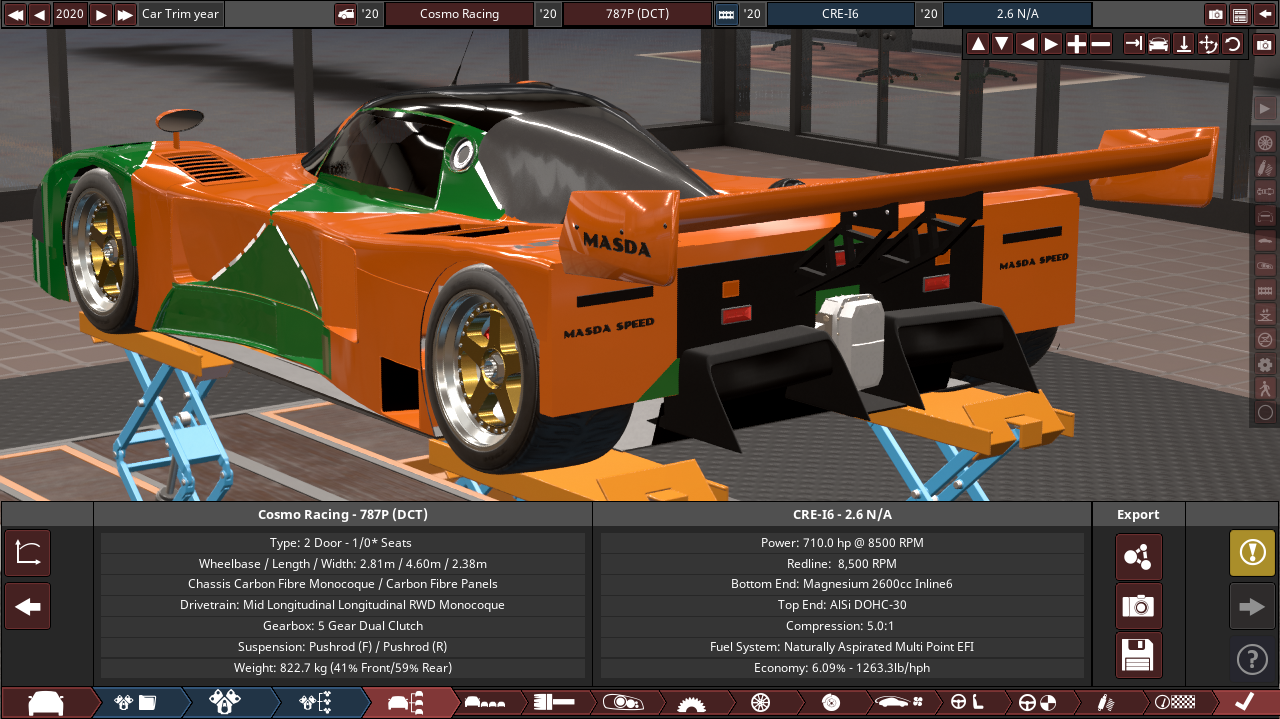Toggle the drivetrain icon in sidebar
Viewport: 1280px width, 719px height.
tap(1265, 192)
